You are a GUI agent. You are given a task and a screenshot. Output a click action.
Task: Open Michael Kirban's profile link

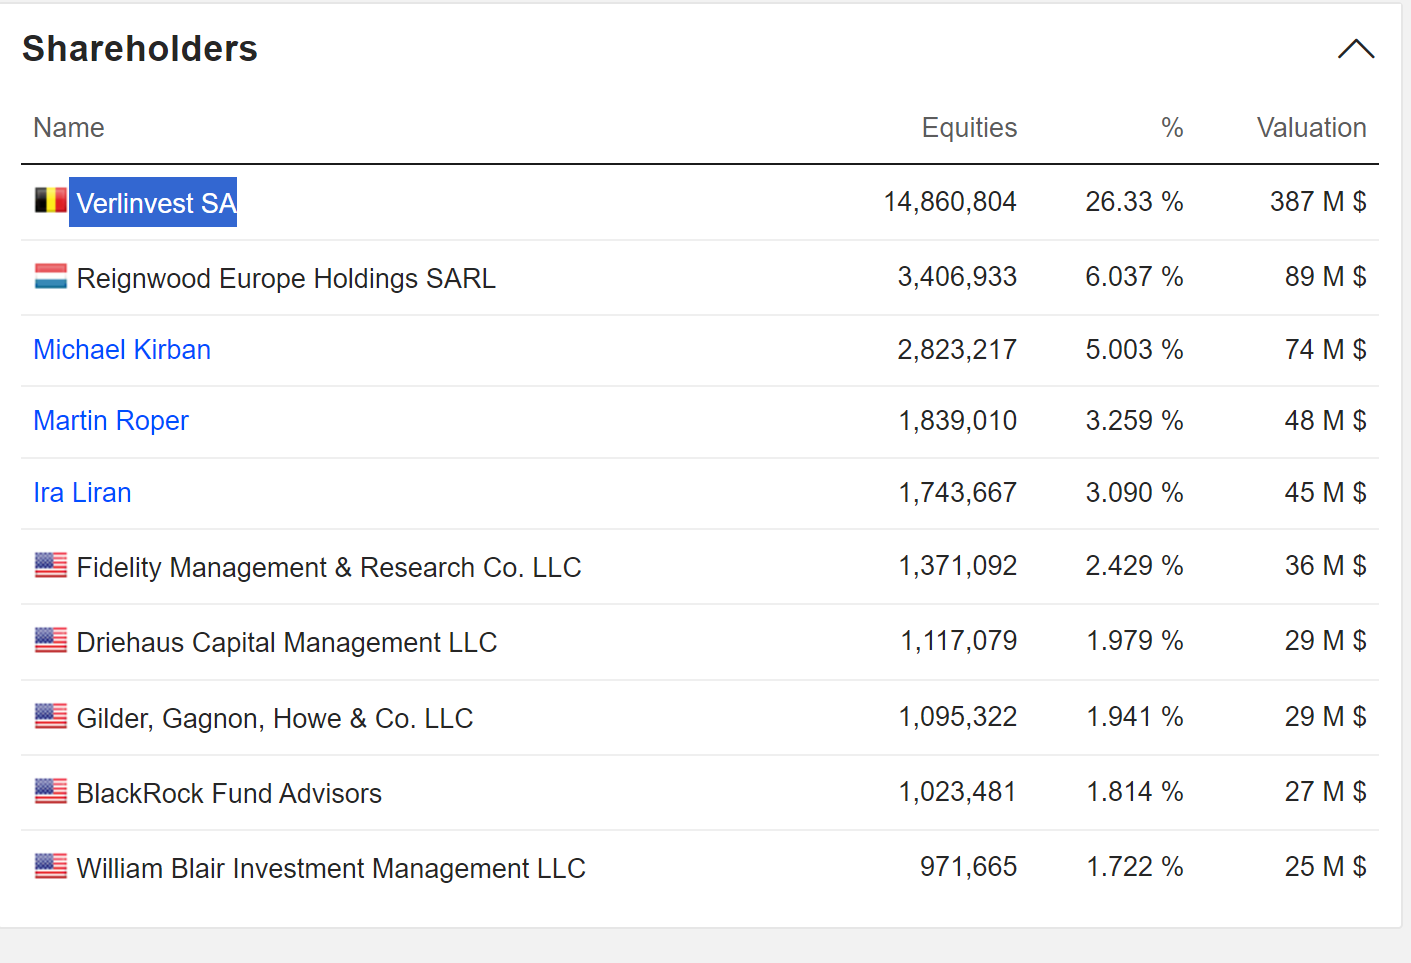click(x=122, y=349)
